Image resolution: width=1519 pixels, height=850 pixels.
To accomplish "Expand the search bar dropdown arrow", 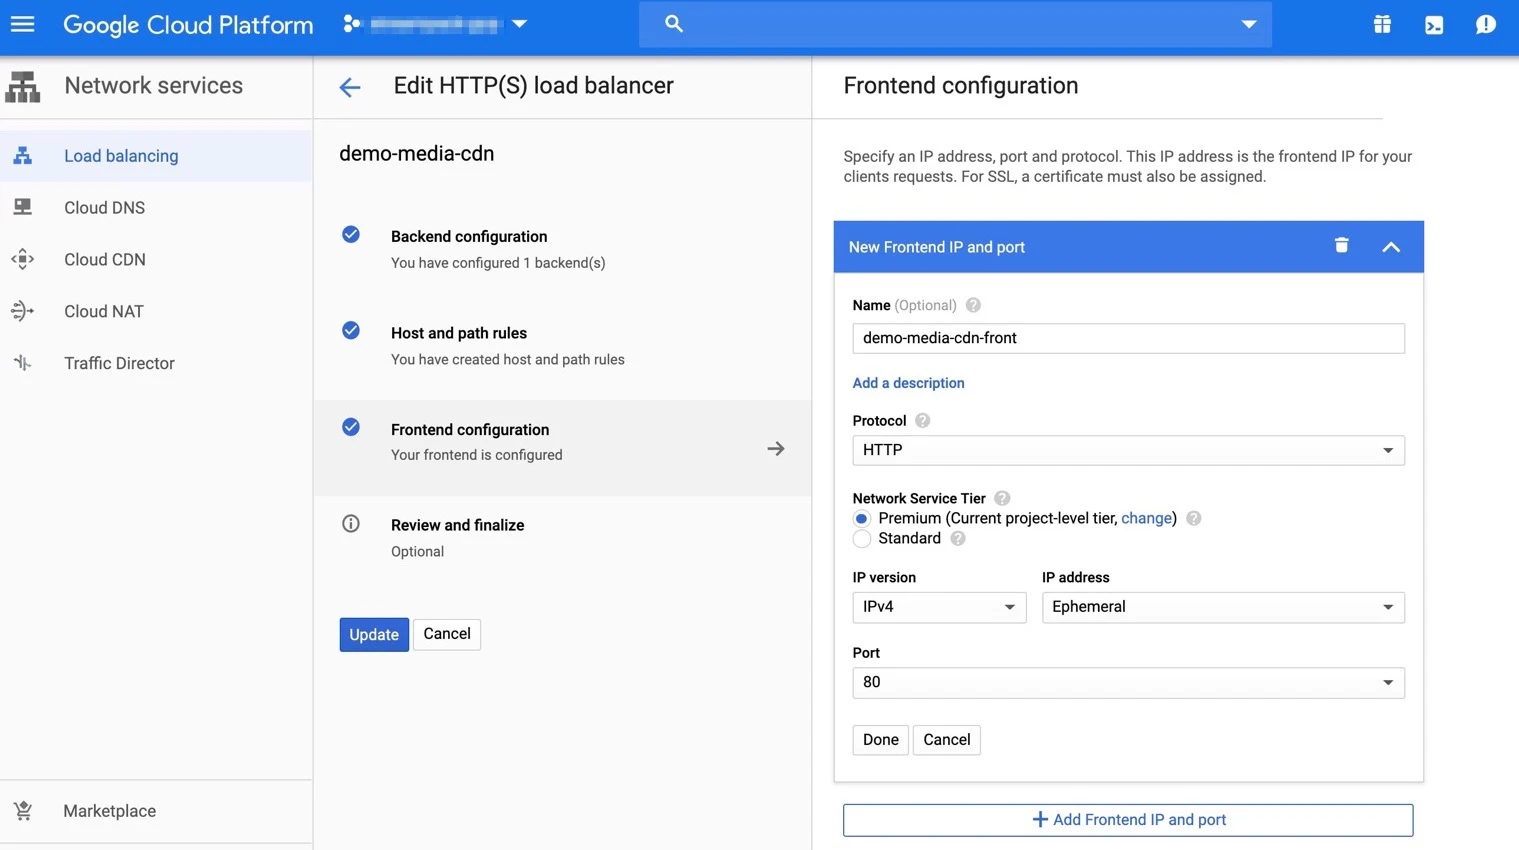I will coord(1249,24).
